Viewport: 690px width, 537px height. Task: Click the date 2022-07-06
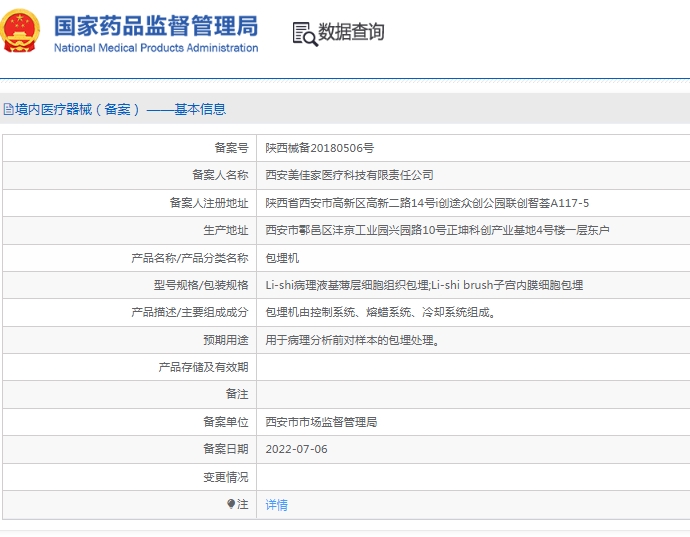296,449
